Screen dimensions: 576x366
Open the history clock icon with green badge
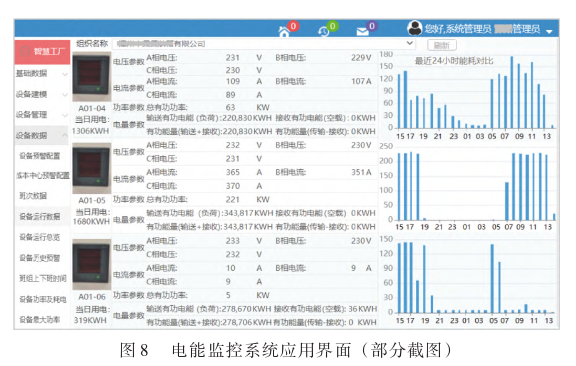[x=323, y=32]
